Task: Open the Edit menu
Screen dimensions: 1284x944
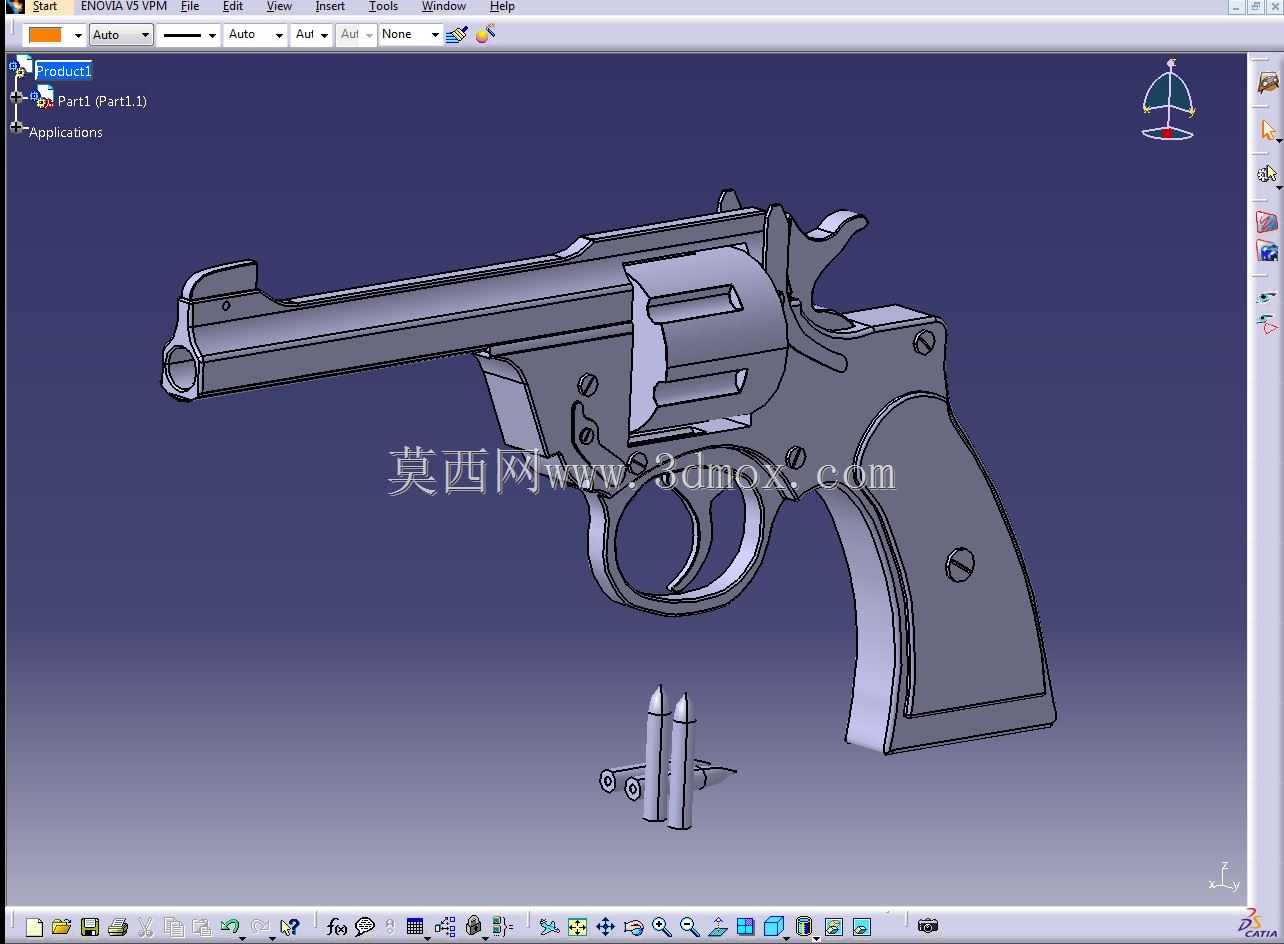Action: [x=233, y=6]
